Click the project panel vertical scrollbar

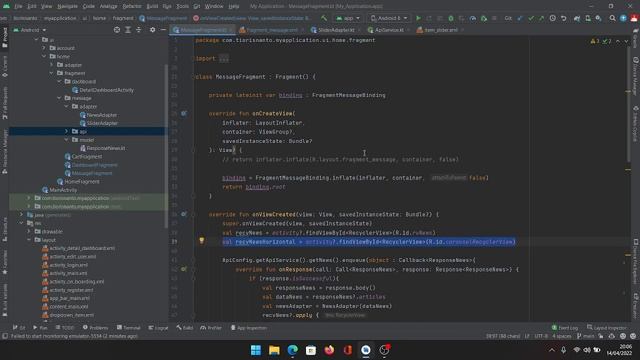click(166, 146)
